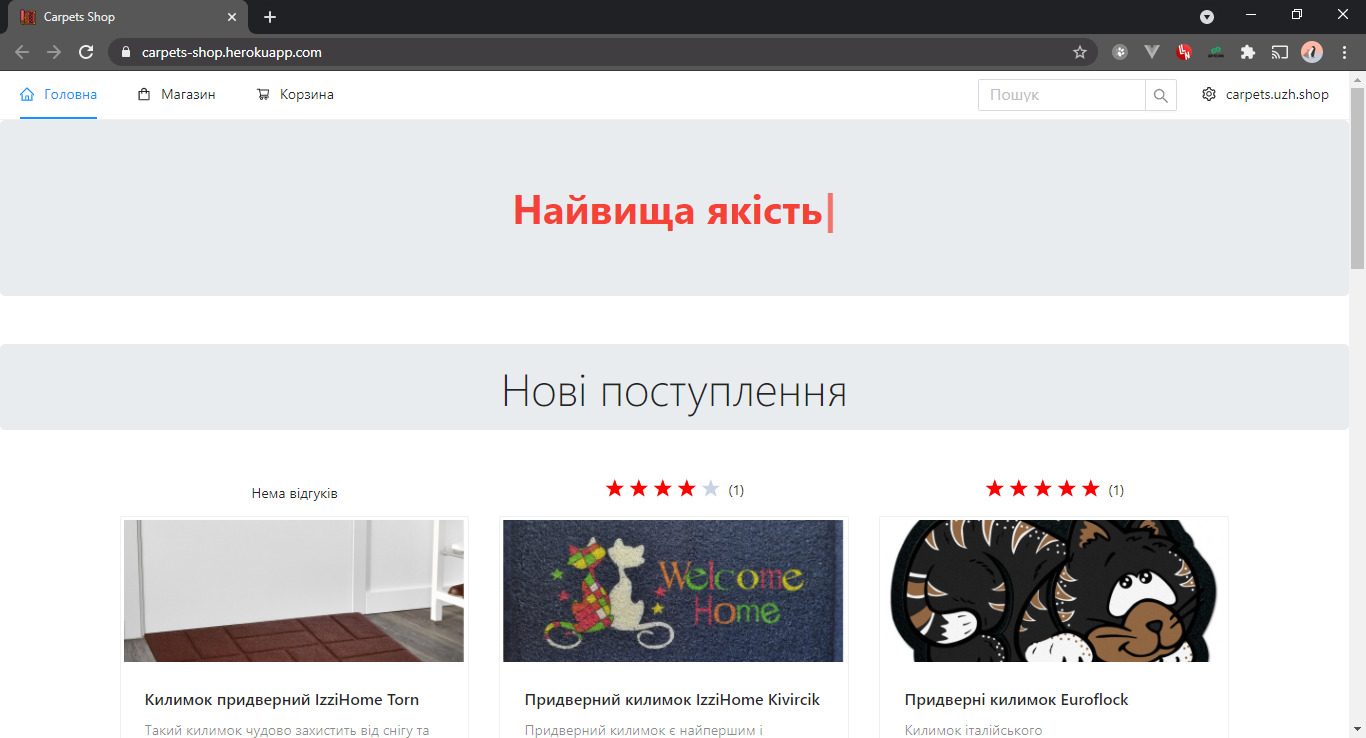
Task: Open IzziHome Torn carpet image
Action: pos(294,590)
